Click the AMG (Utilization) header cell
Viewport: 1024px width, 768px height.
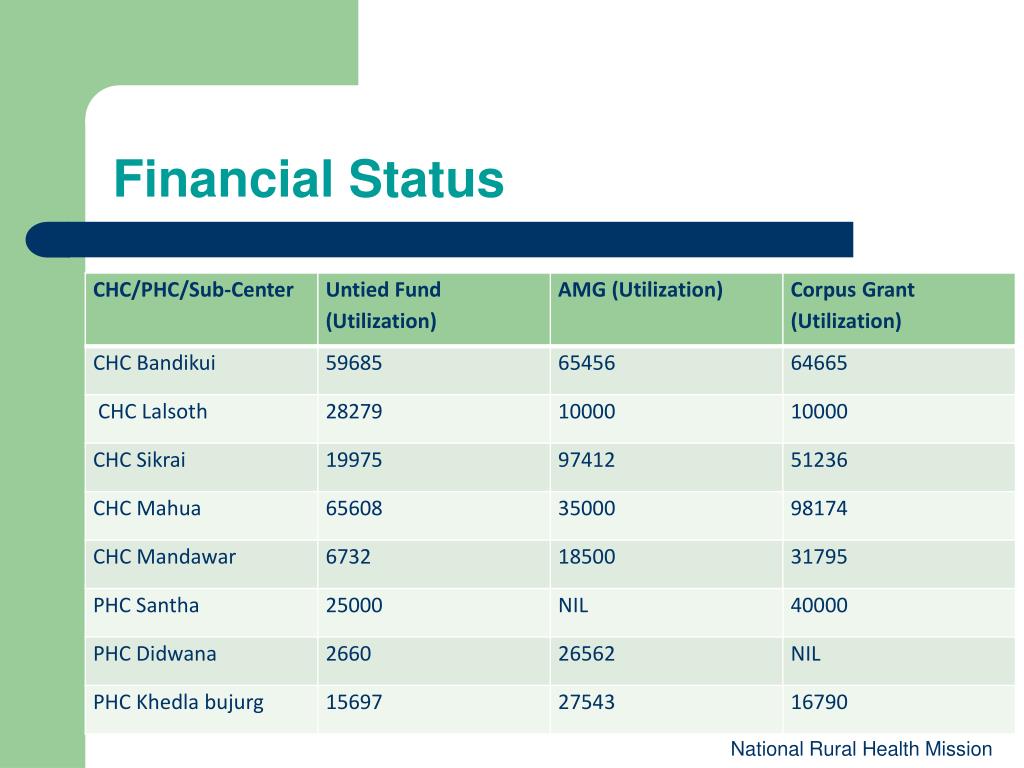pos(666,309)
